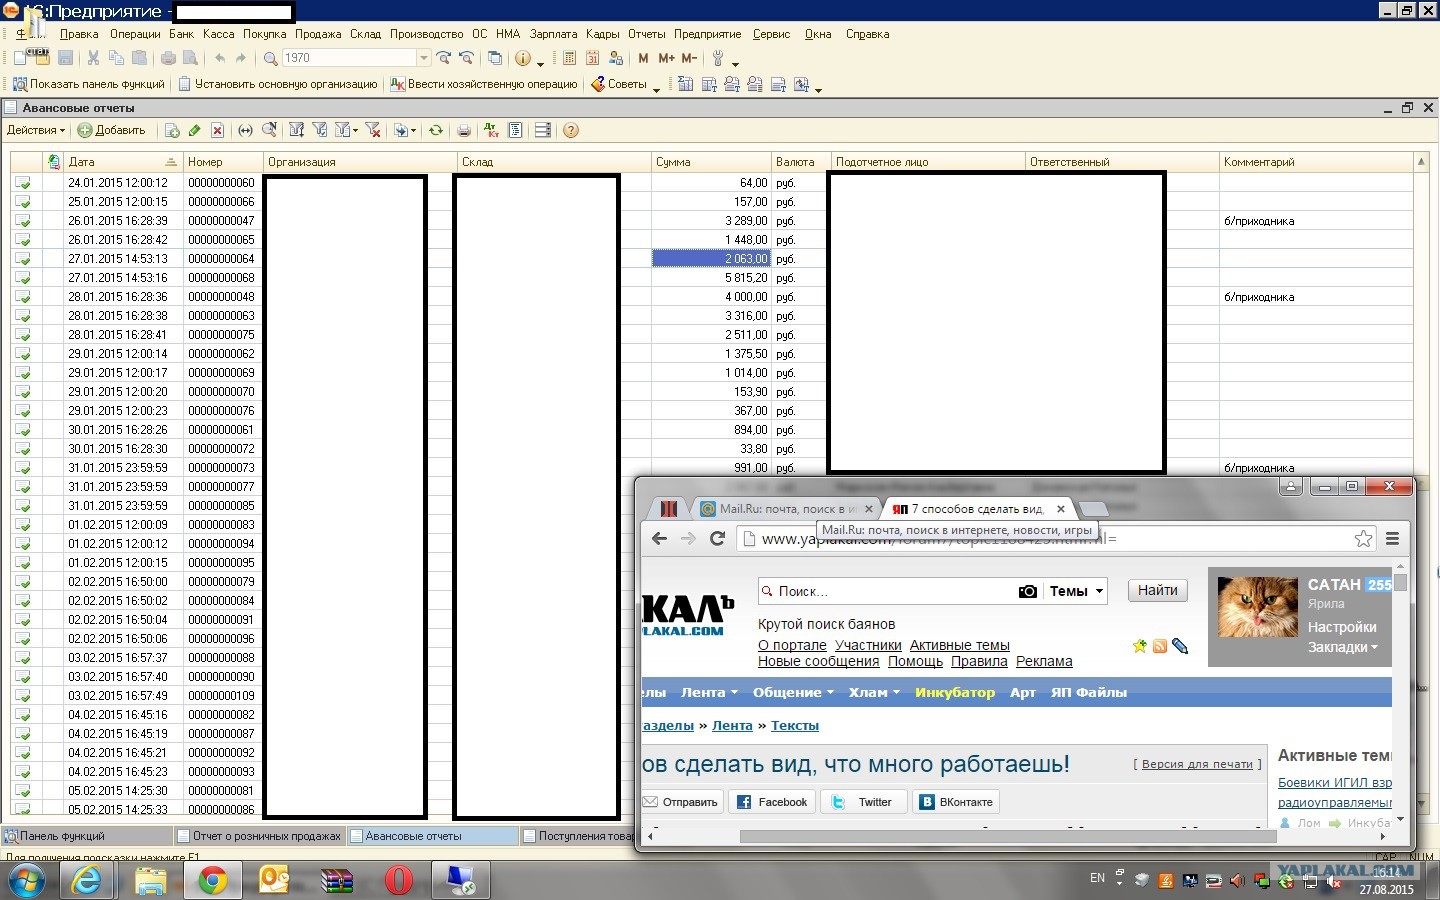The image size is (1440, 900).
Task: Switch to Панель функций window tab
Action: pos(88,836)
